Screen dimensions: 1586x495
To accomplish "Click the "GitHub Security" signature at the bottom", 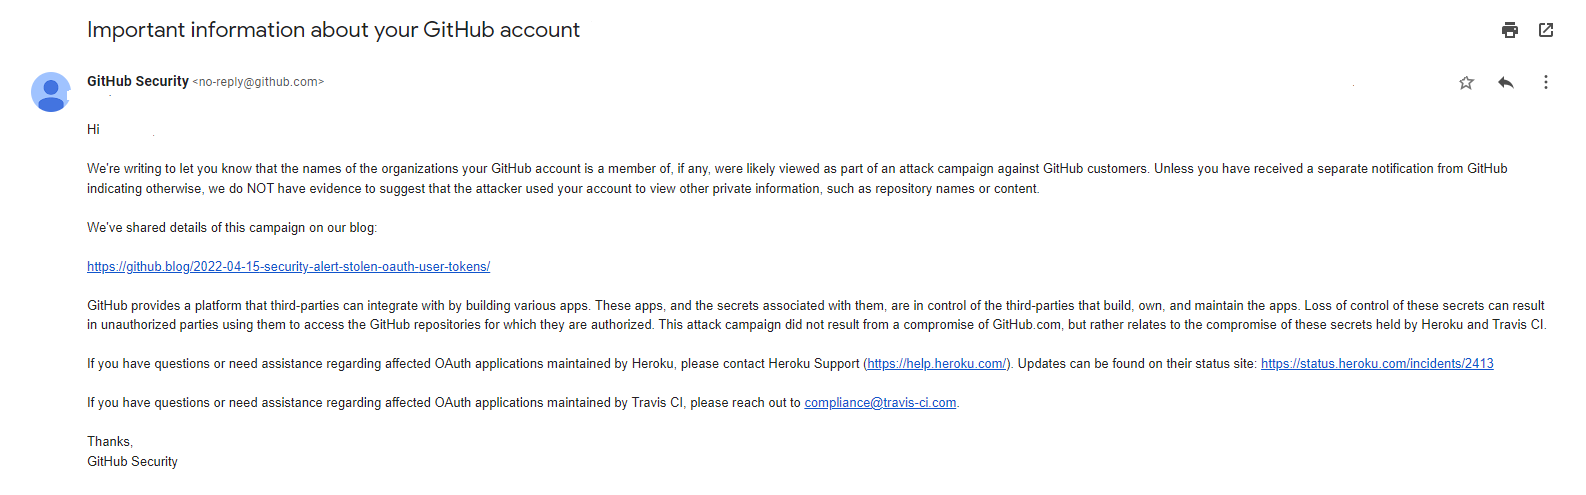I will [x=132, y=462].
